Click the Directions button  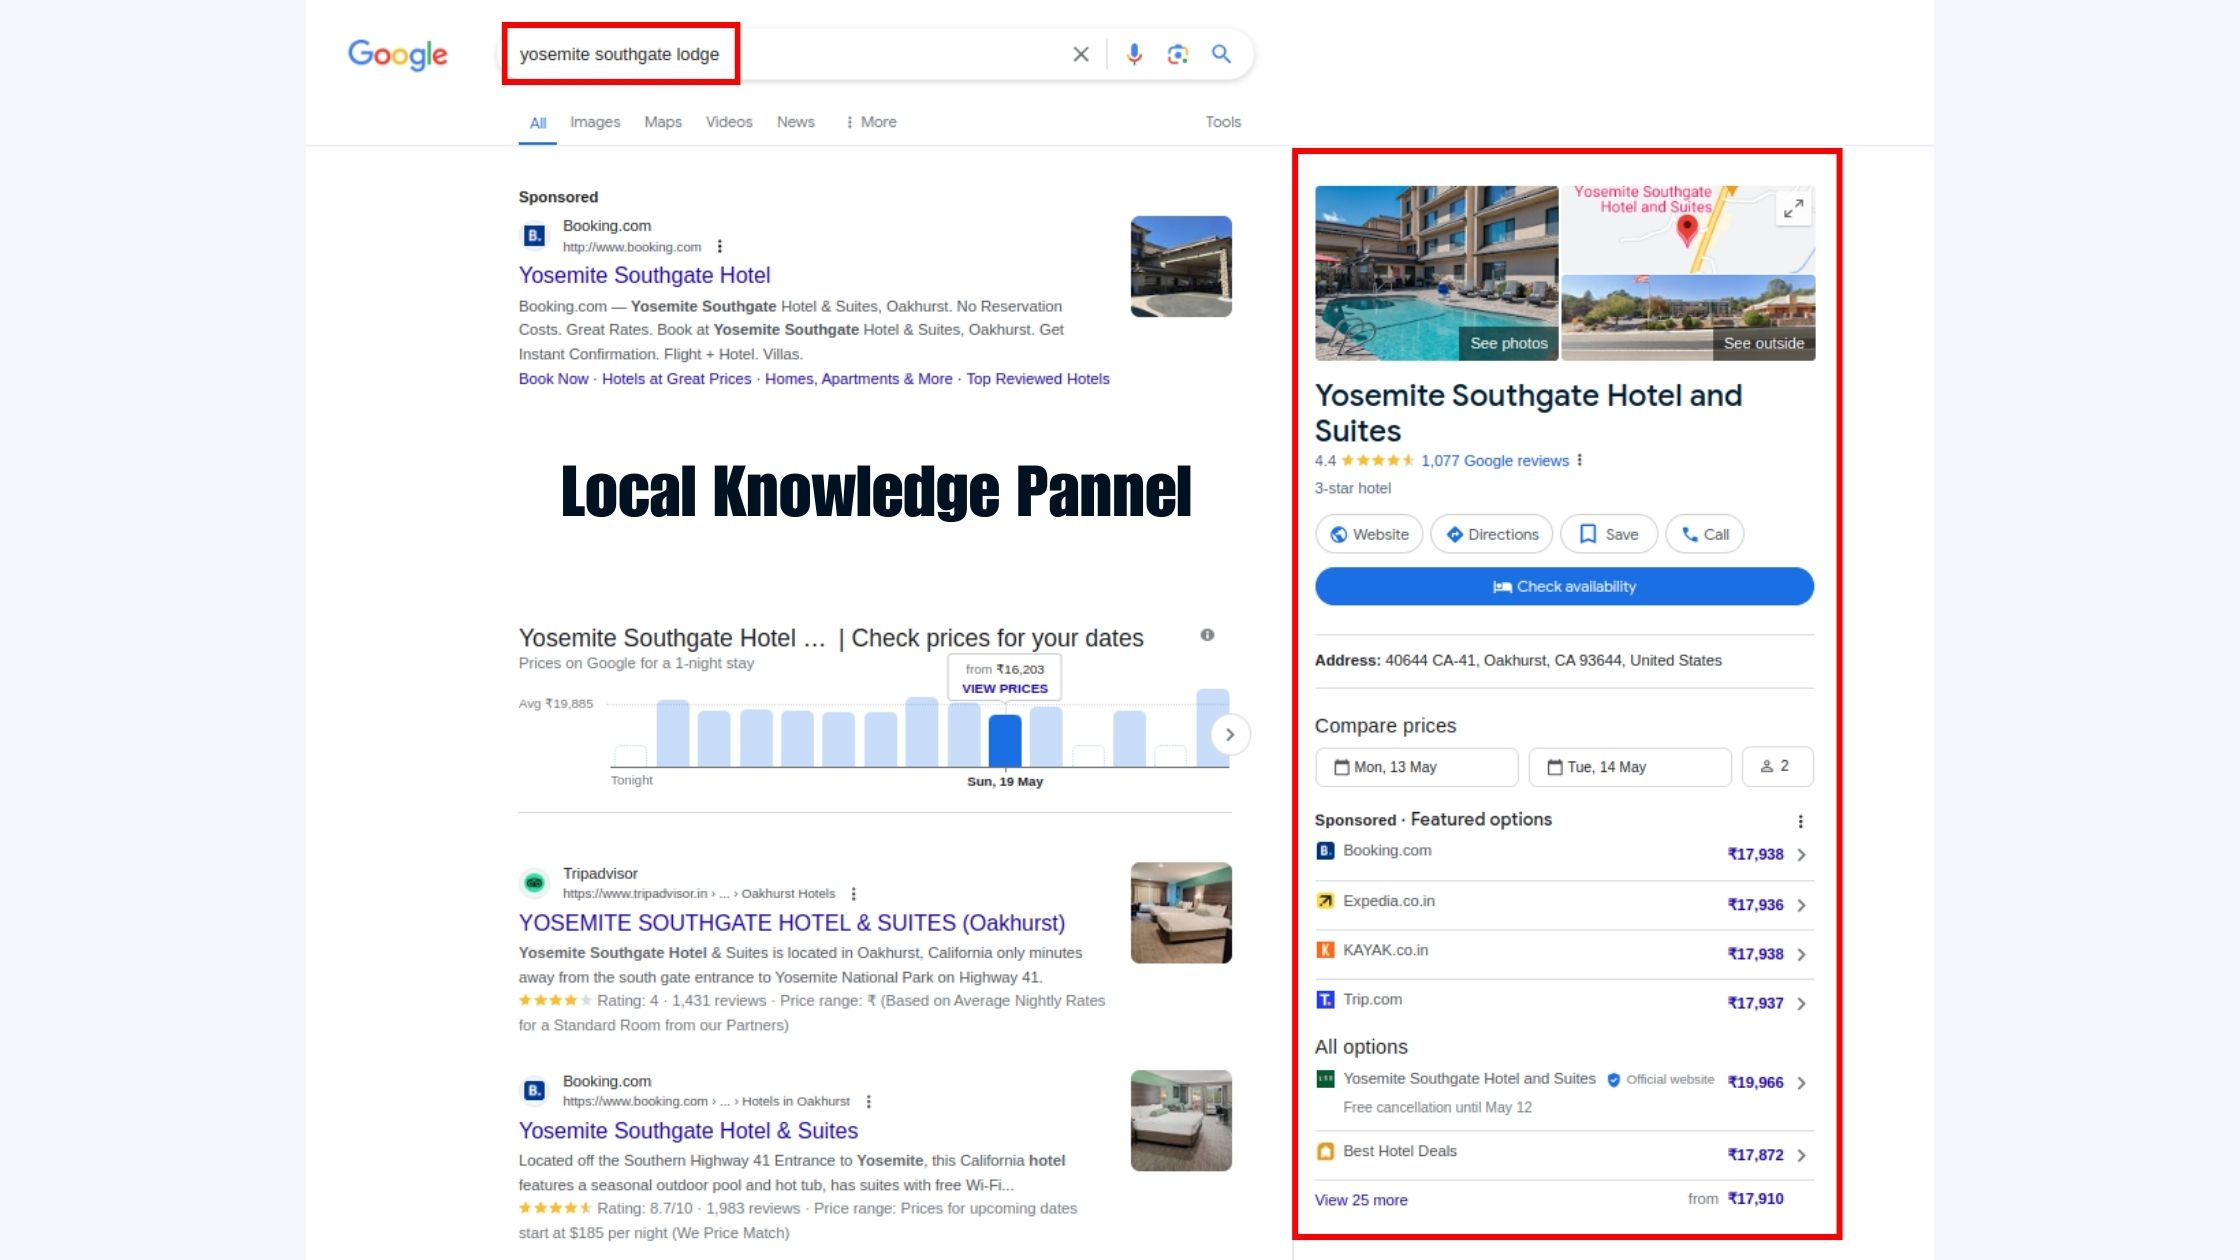coord(1491,534)
